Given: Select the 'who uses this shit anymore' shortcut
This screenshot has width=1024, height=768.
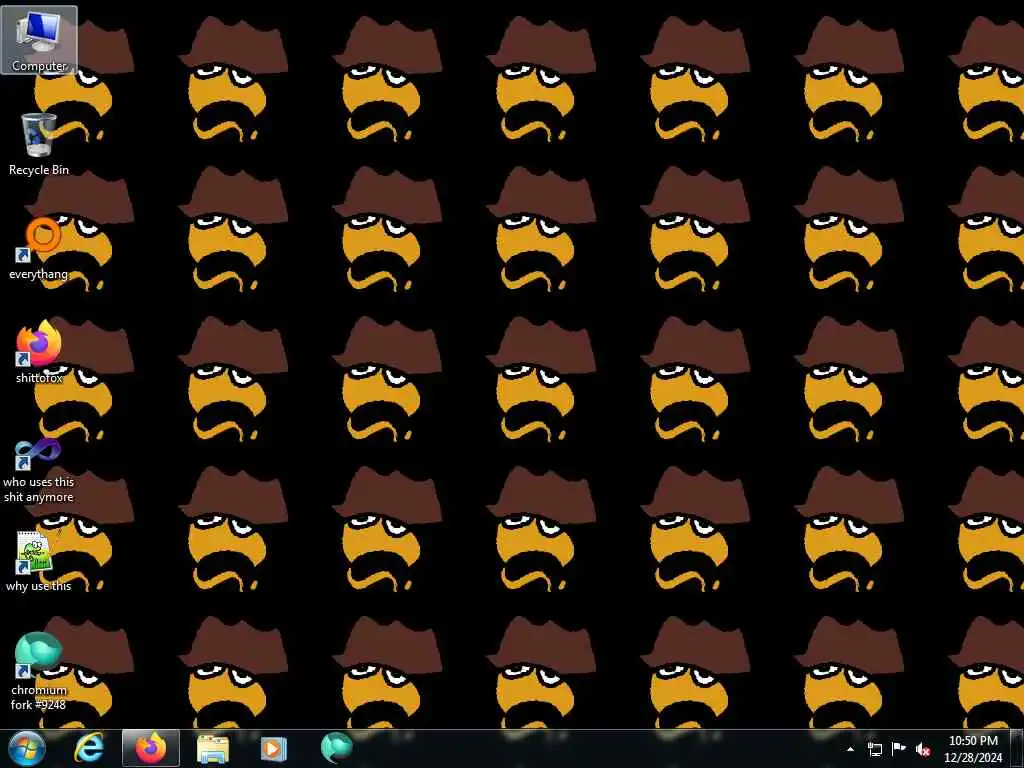Looking at the screenshot, I should [39, 470].
